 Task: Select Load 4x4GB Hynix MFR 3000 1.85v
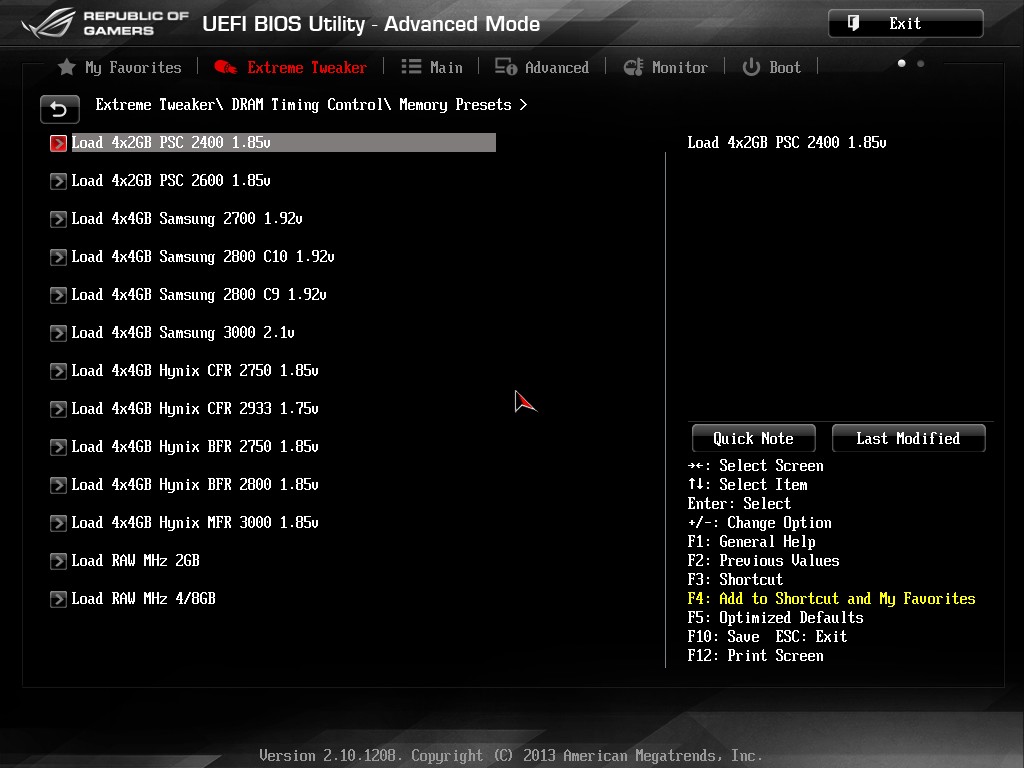point(195,522)
